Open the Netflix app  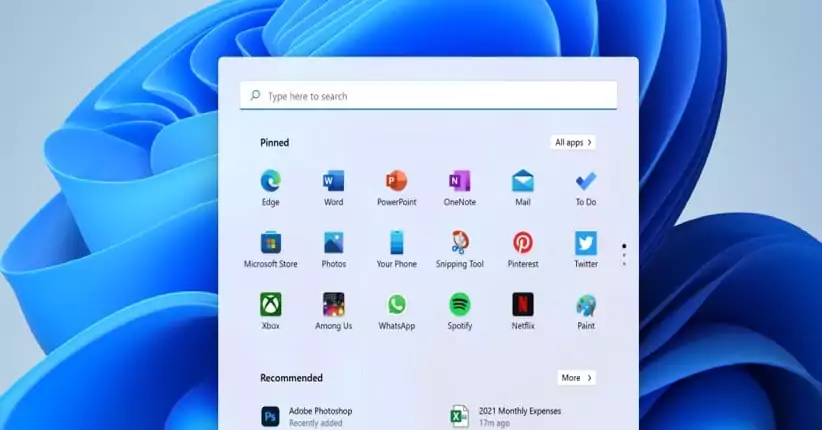(x=522, y=305)
